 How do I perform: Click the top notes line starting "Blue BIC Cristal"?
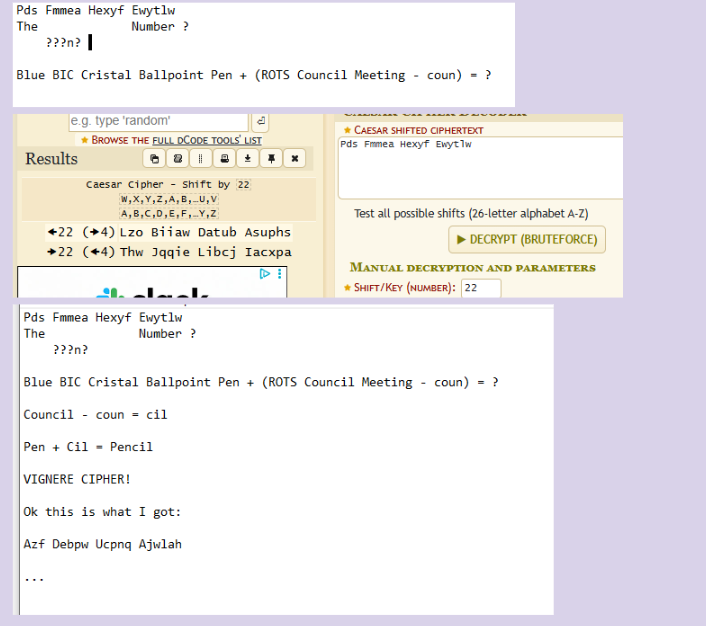253,75
